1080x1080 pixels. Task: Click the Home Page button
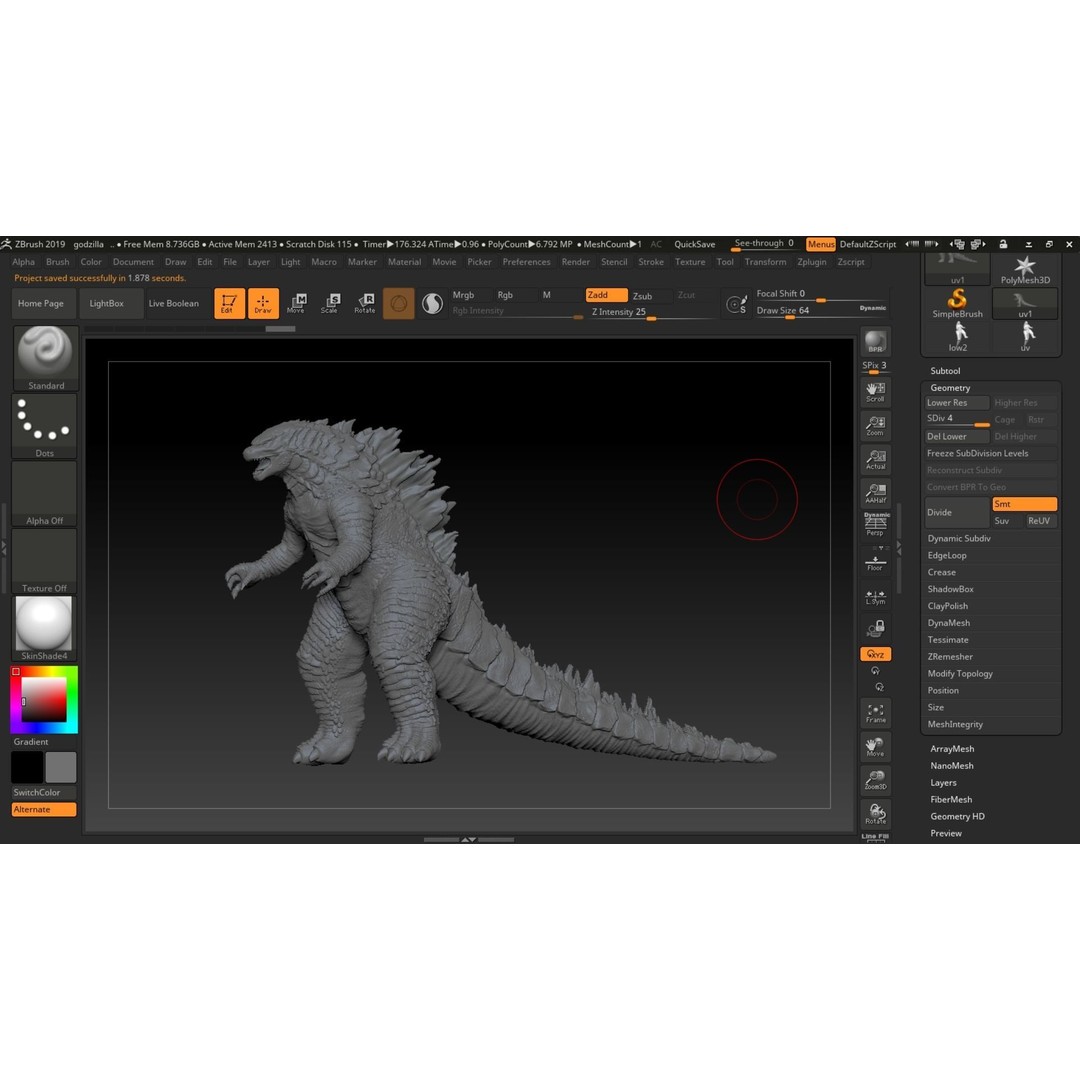[x=41, y=303]
